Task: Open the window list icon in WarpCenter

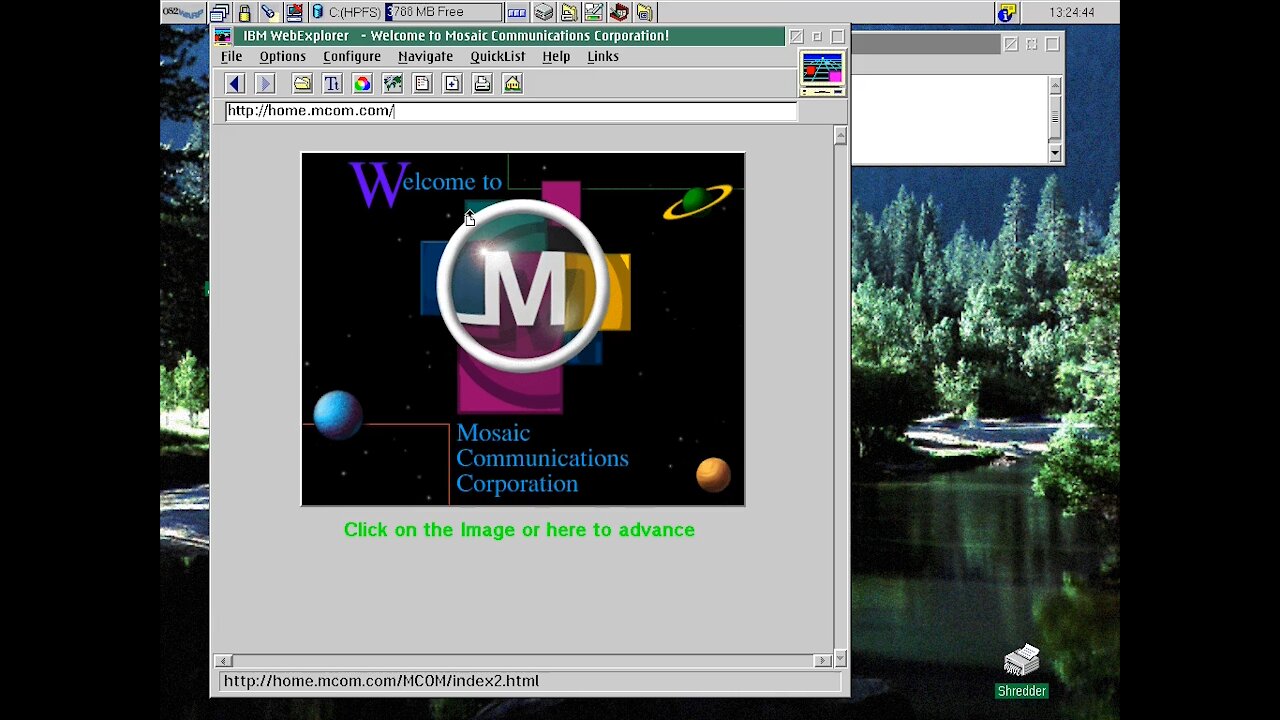Action: (220, 13)
